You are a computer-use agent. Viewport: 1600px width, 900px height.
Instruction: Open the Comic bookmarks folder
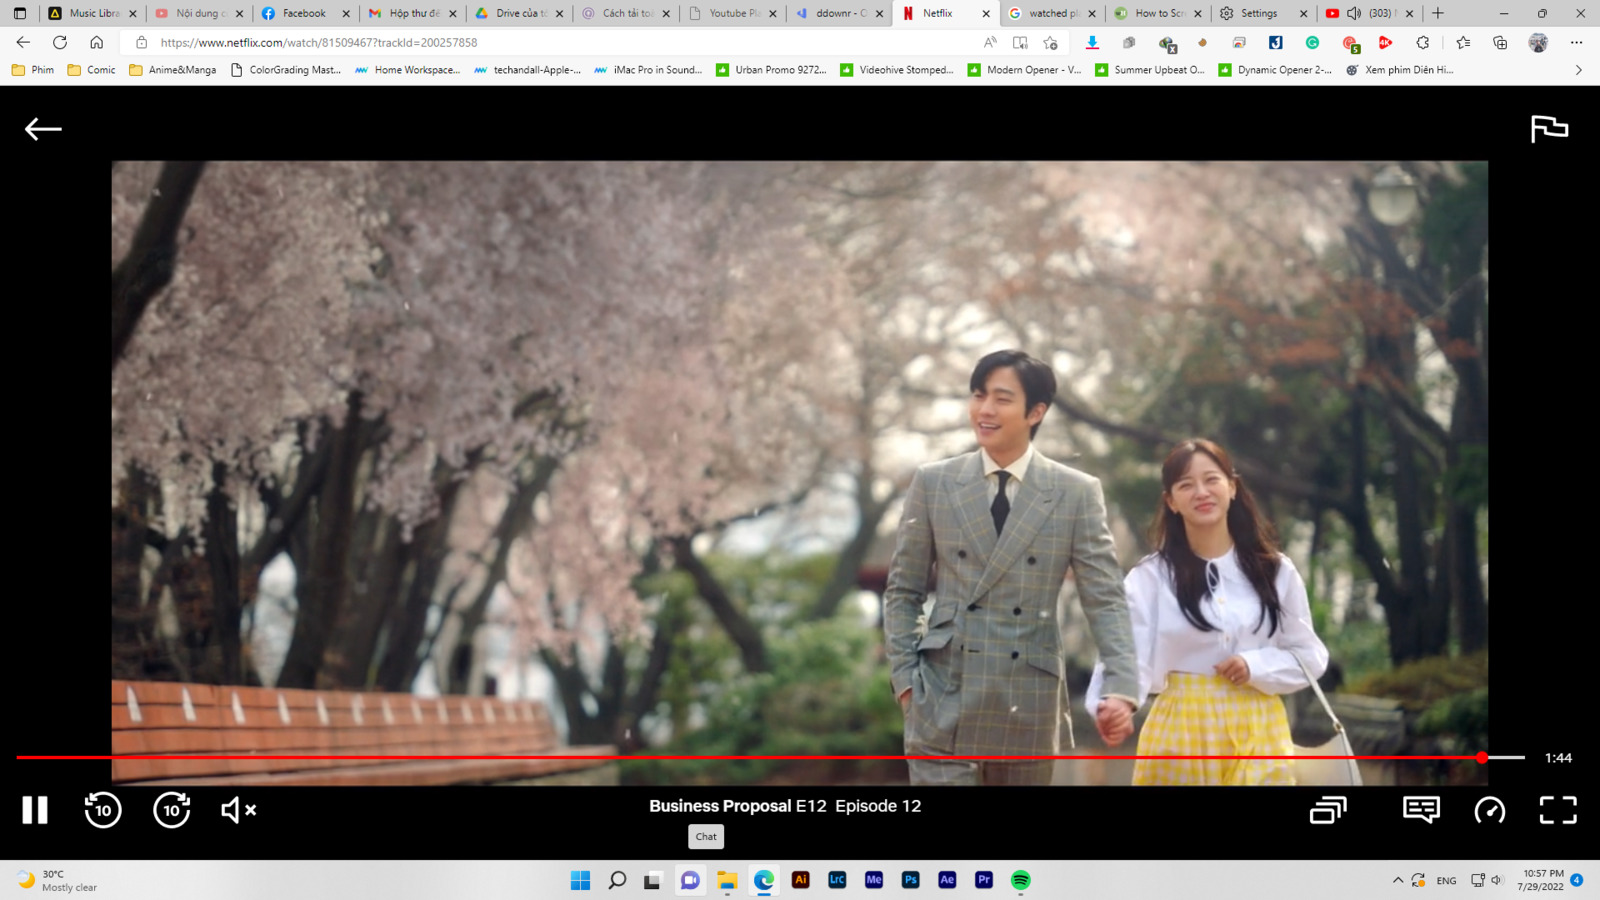pos(91,70)
